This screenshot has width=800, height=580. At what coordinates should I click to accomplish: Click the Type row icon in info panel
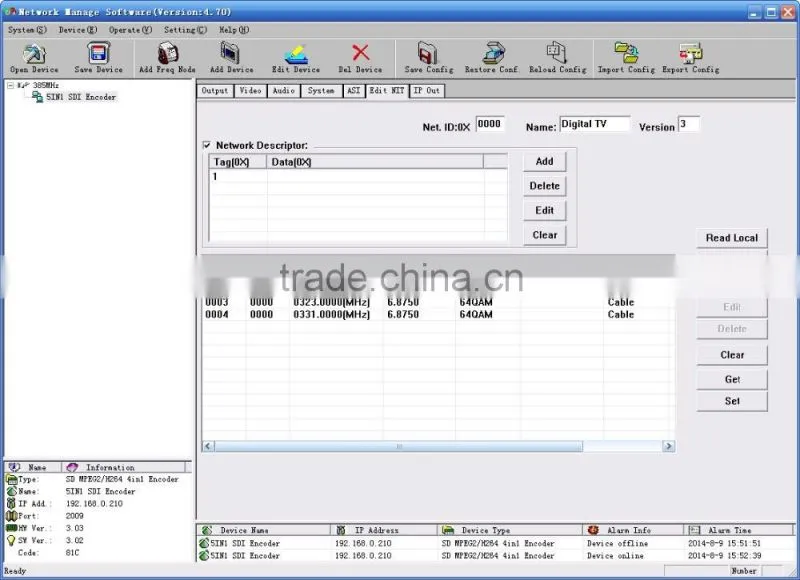tap(11, 480)
